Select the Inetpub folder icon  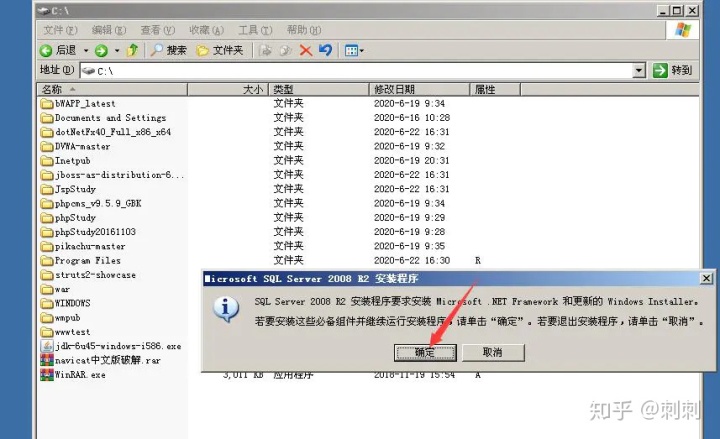pyautogui.click(x=47, y=161)
